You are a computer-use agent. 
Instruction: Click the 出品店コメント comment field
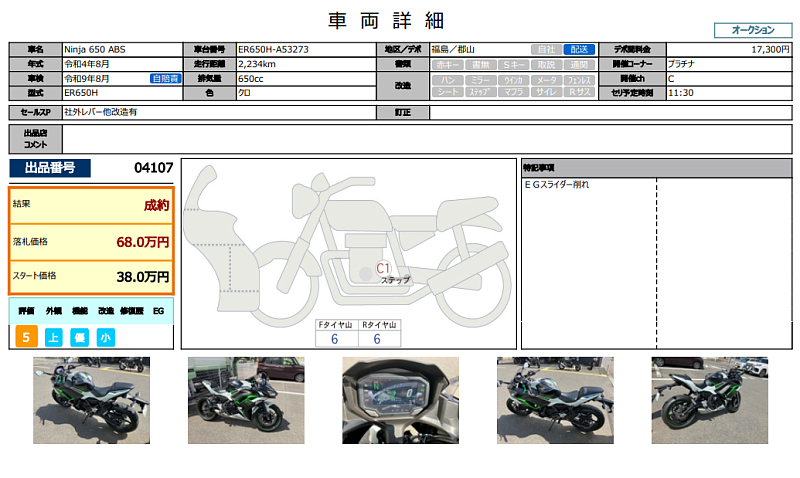pos(427,139)
